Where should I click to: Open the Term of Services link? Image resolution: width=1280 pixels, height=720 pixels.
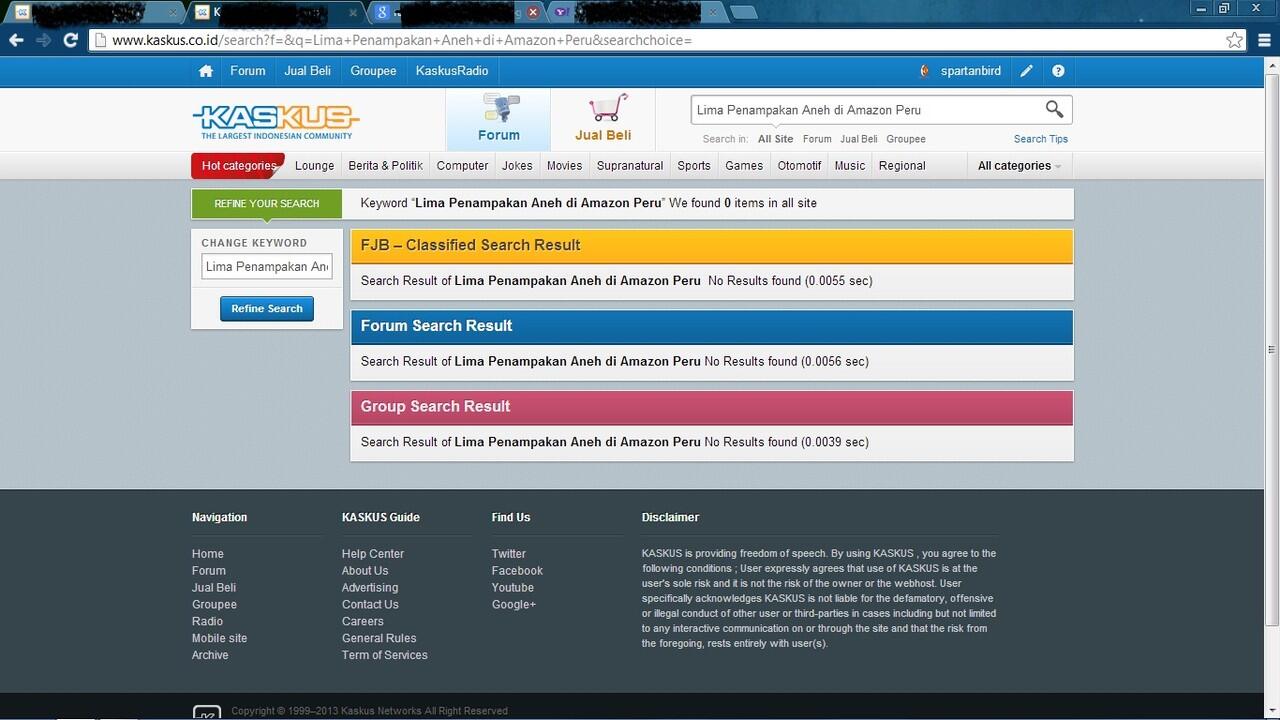click(x=385, y=656)
